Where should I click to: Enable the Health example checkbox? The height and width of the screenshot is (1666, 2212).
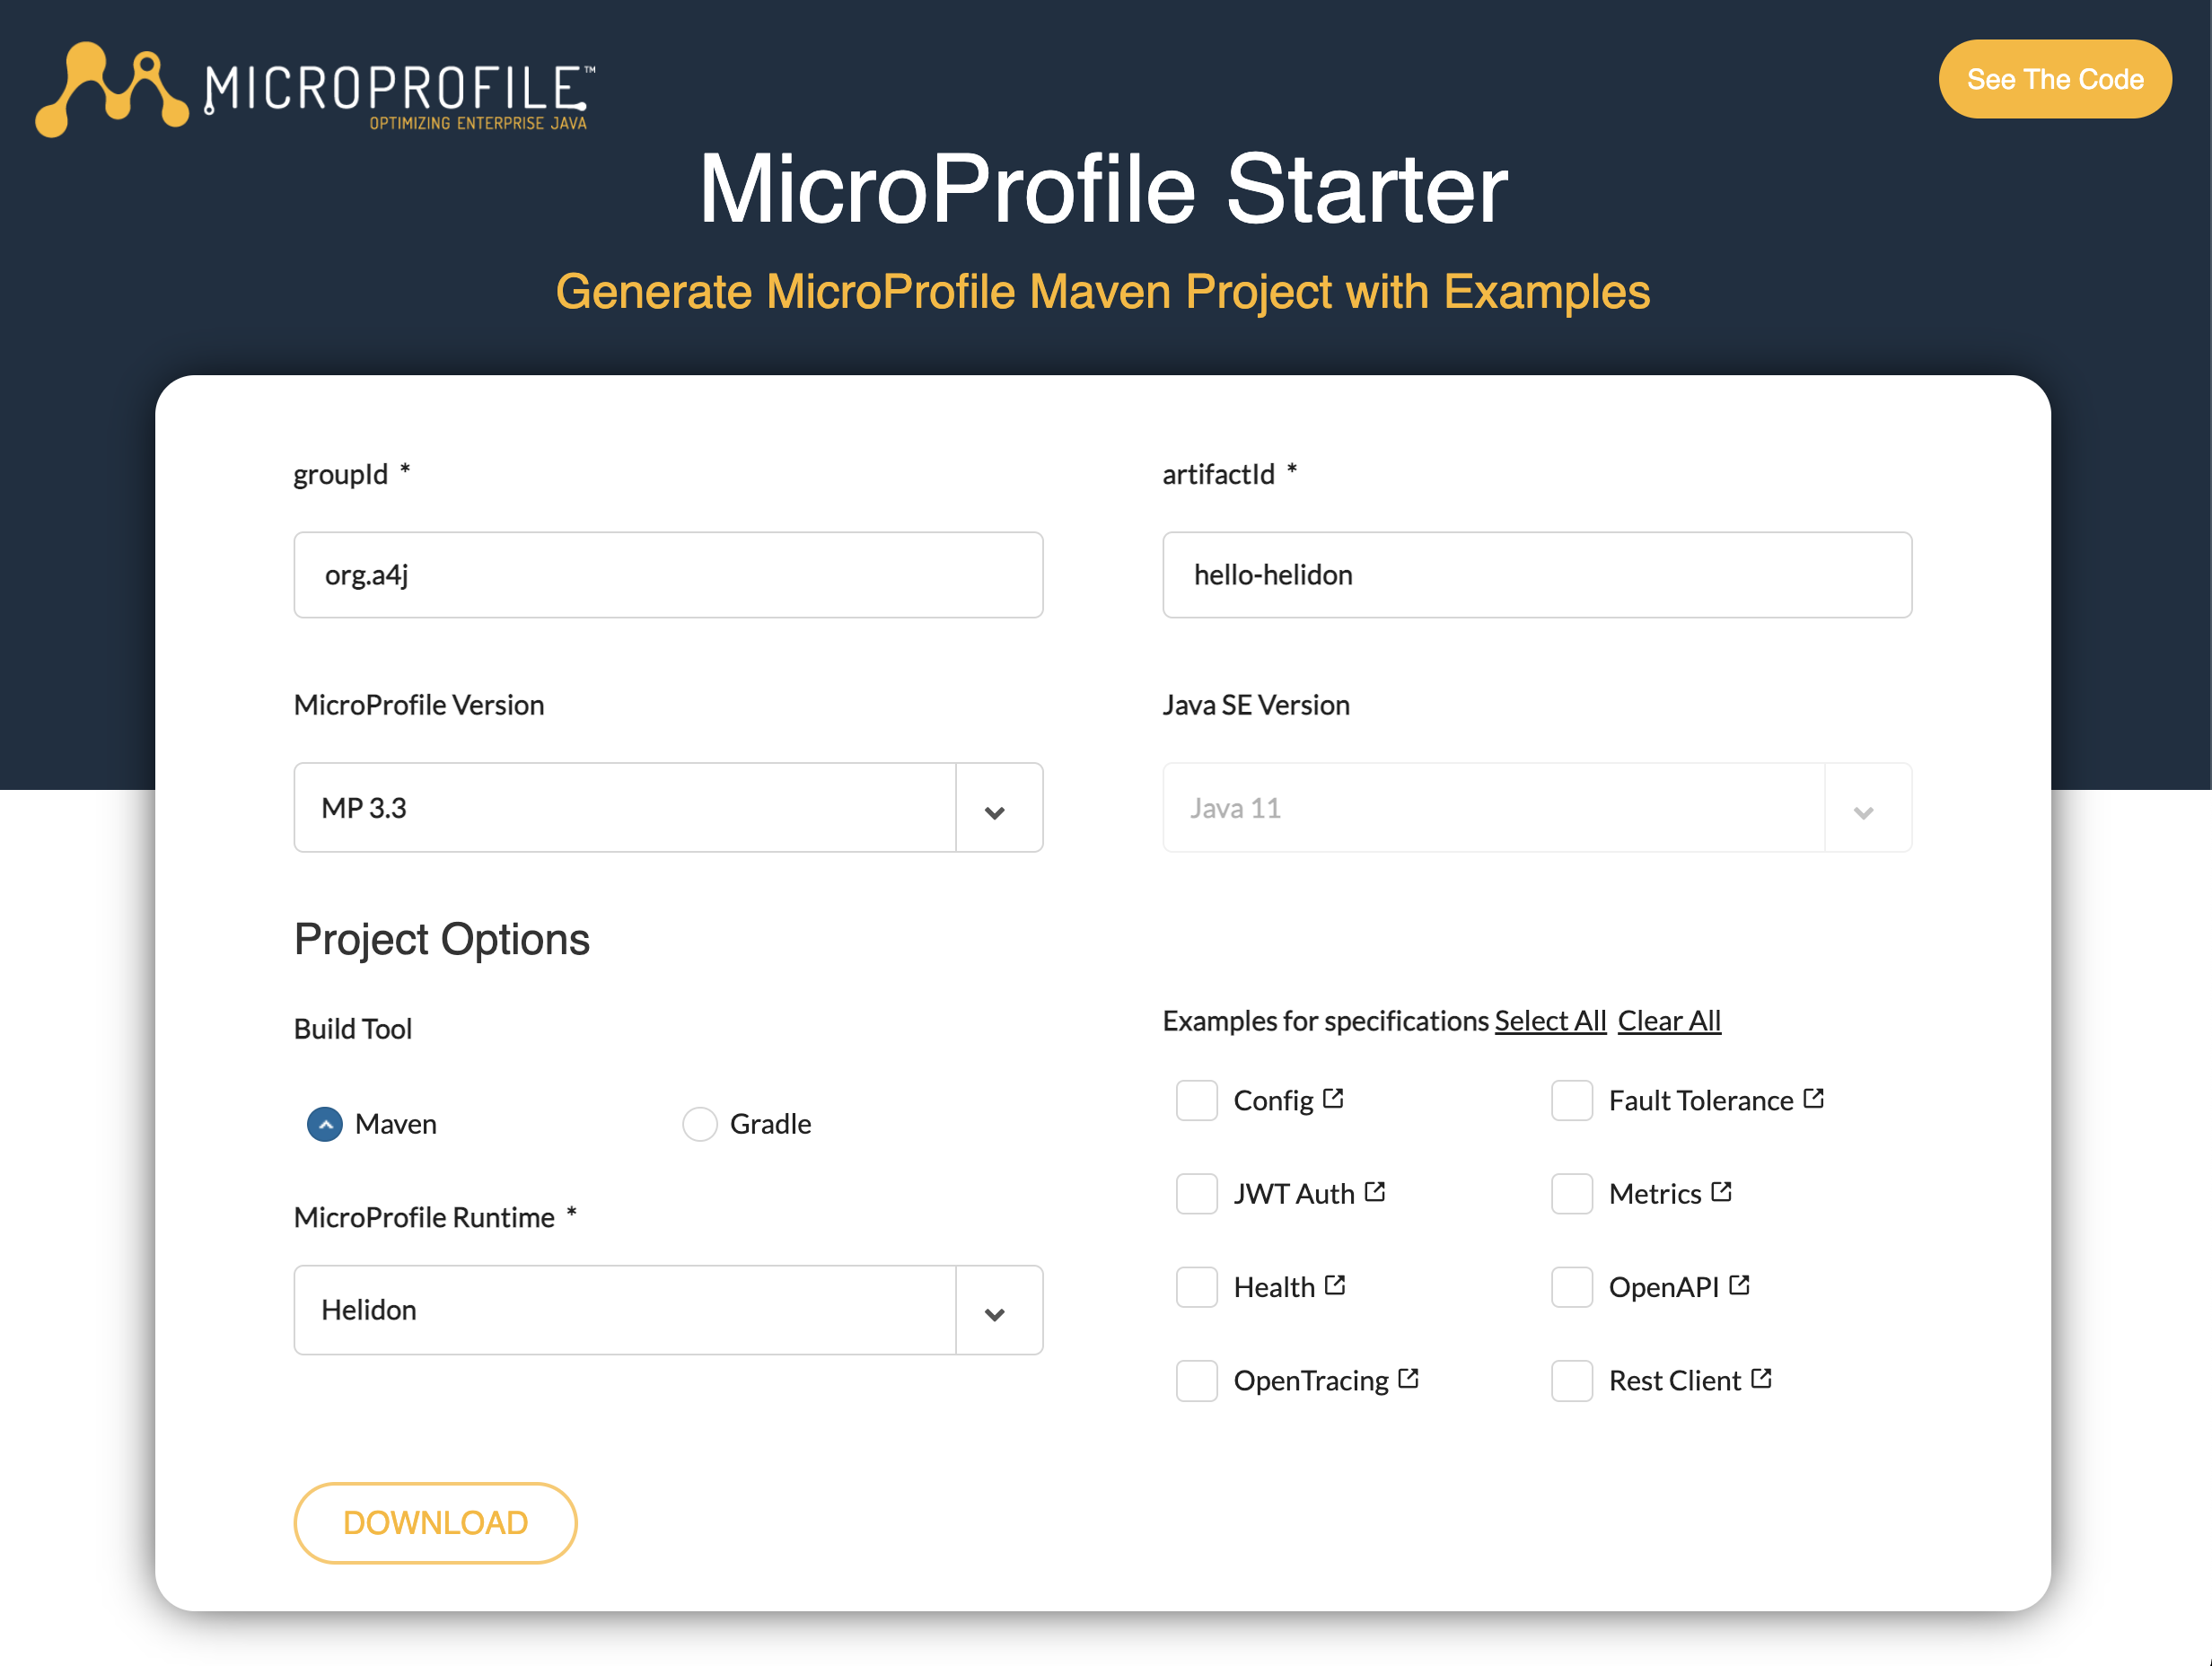point(1196,1287)
